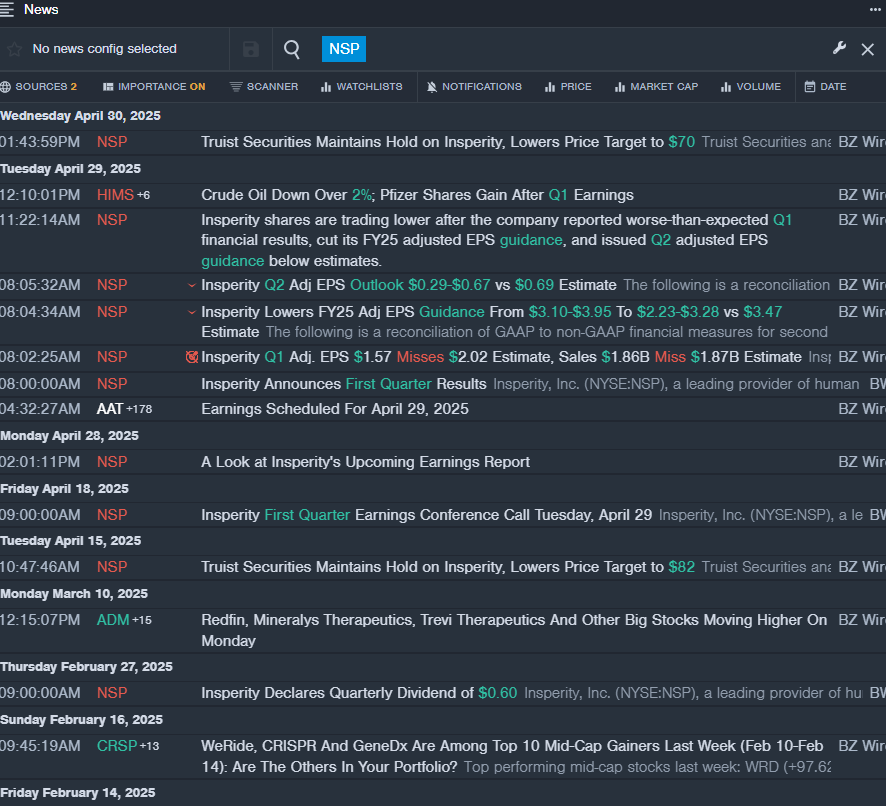
Task: Select the NSP search chip
Action: click(344, 49)
